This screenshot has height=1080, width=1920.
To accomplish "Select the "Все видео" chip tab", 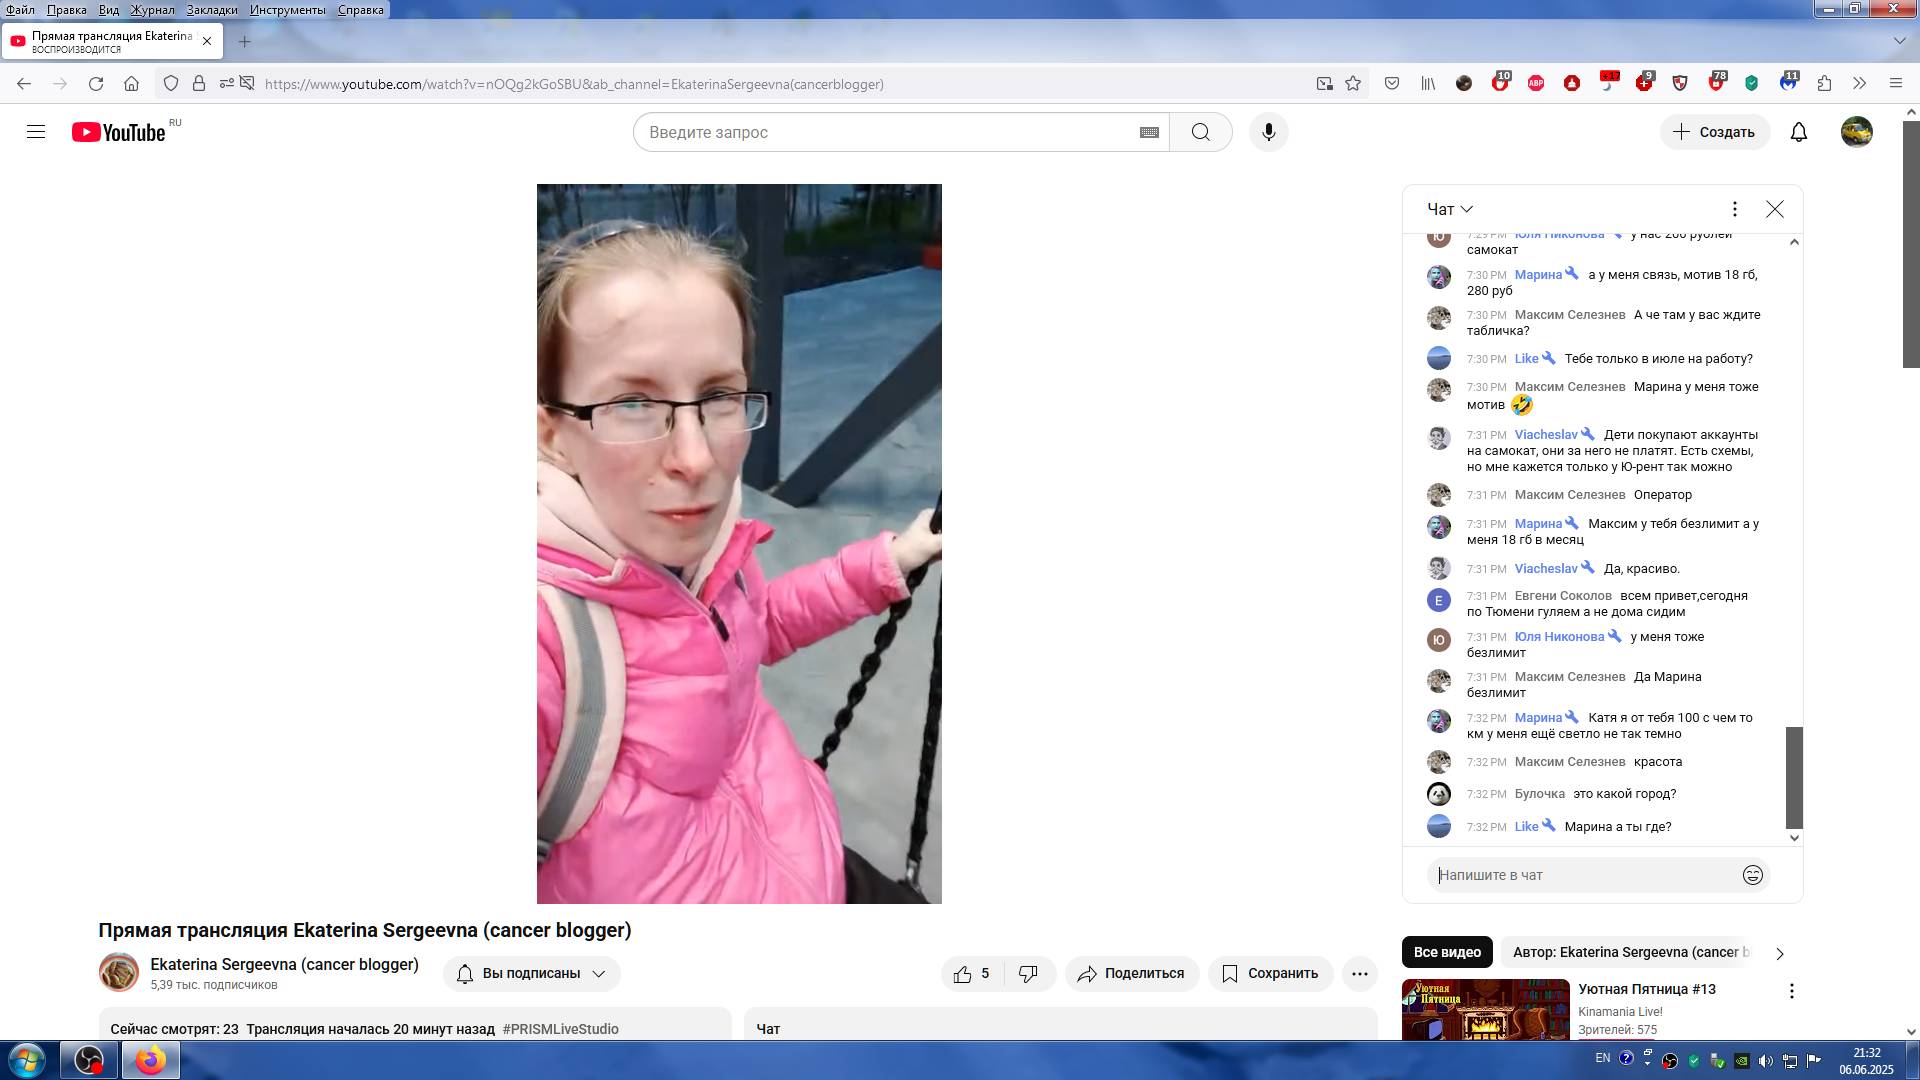I will point(1446,952).
